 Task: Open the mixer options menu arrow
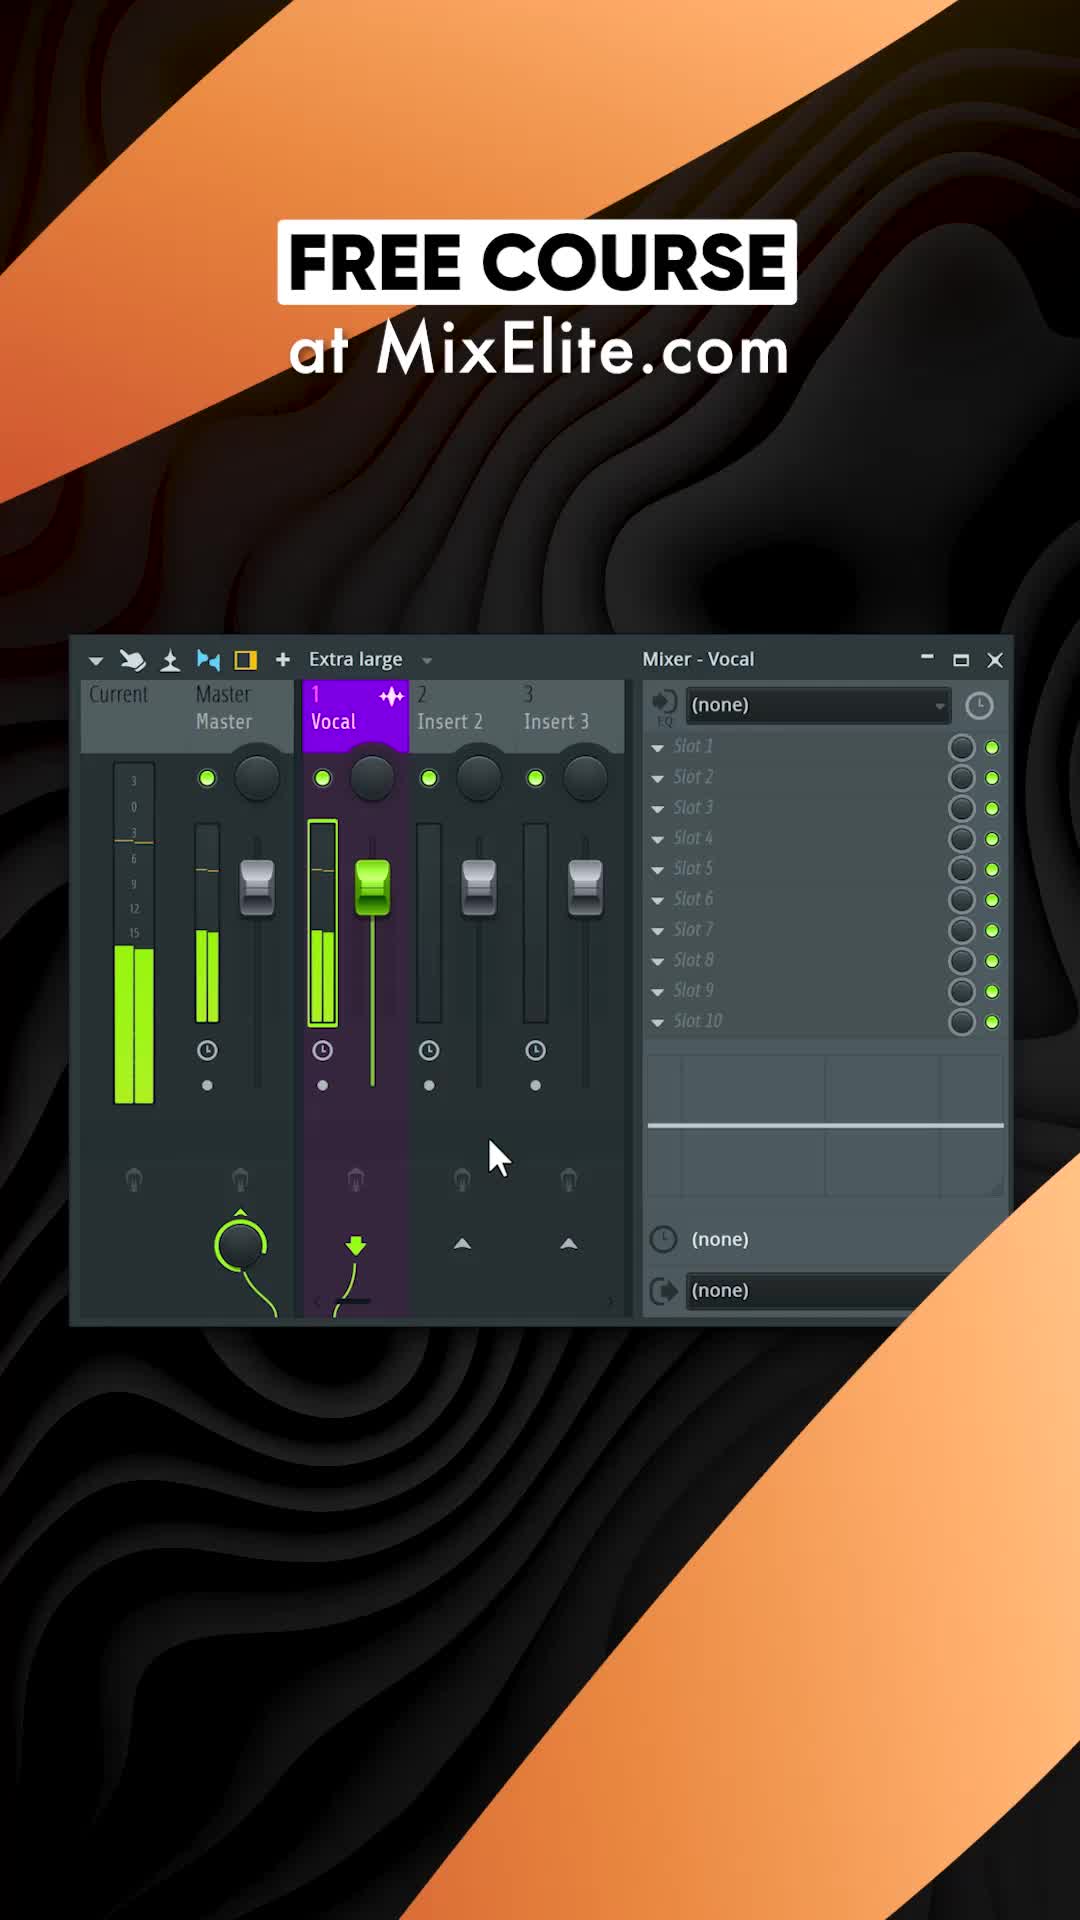click(x=96, y=661)
